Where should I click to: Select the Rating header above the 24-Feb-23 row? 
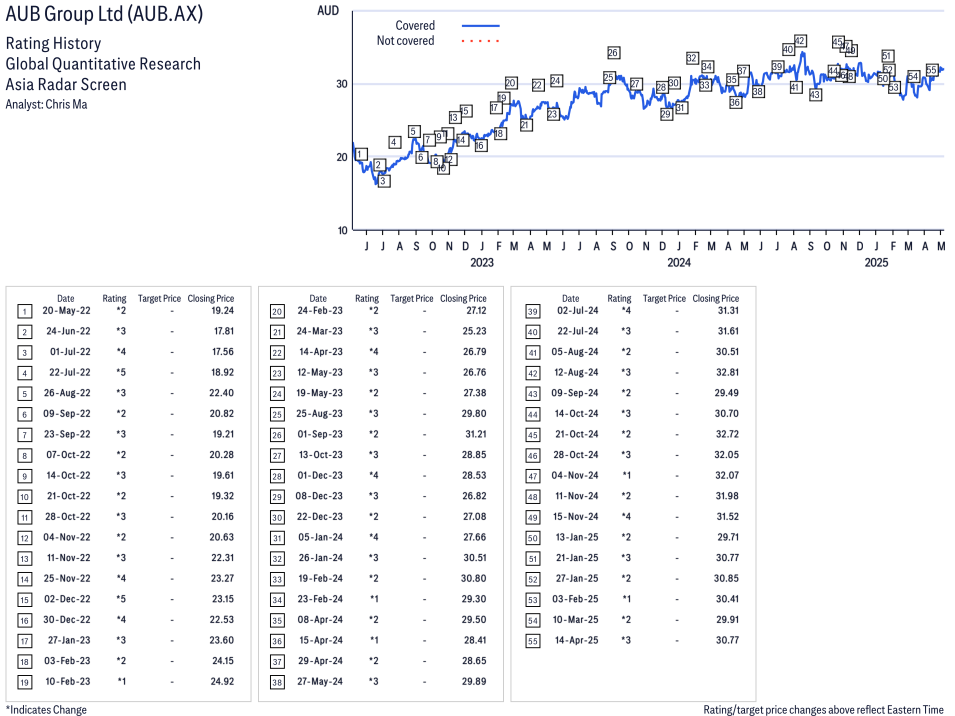click(367, 298)
